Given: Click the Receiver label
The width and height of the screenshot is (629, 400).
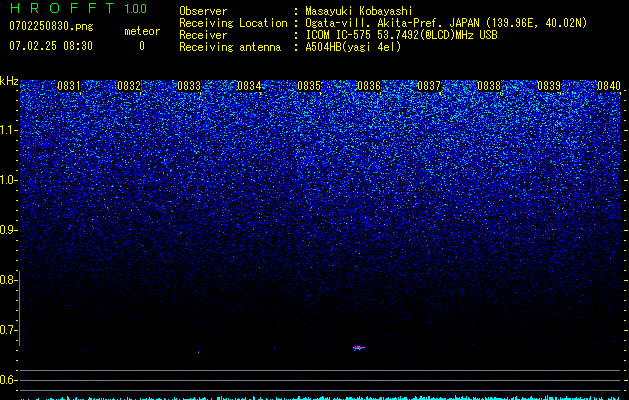Looking at the screenshot, I should pos(203,35).
